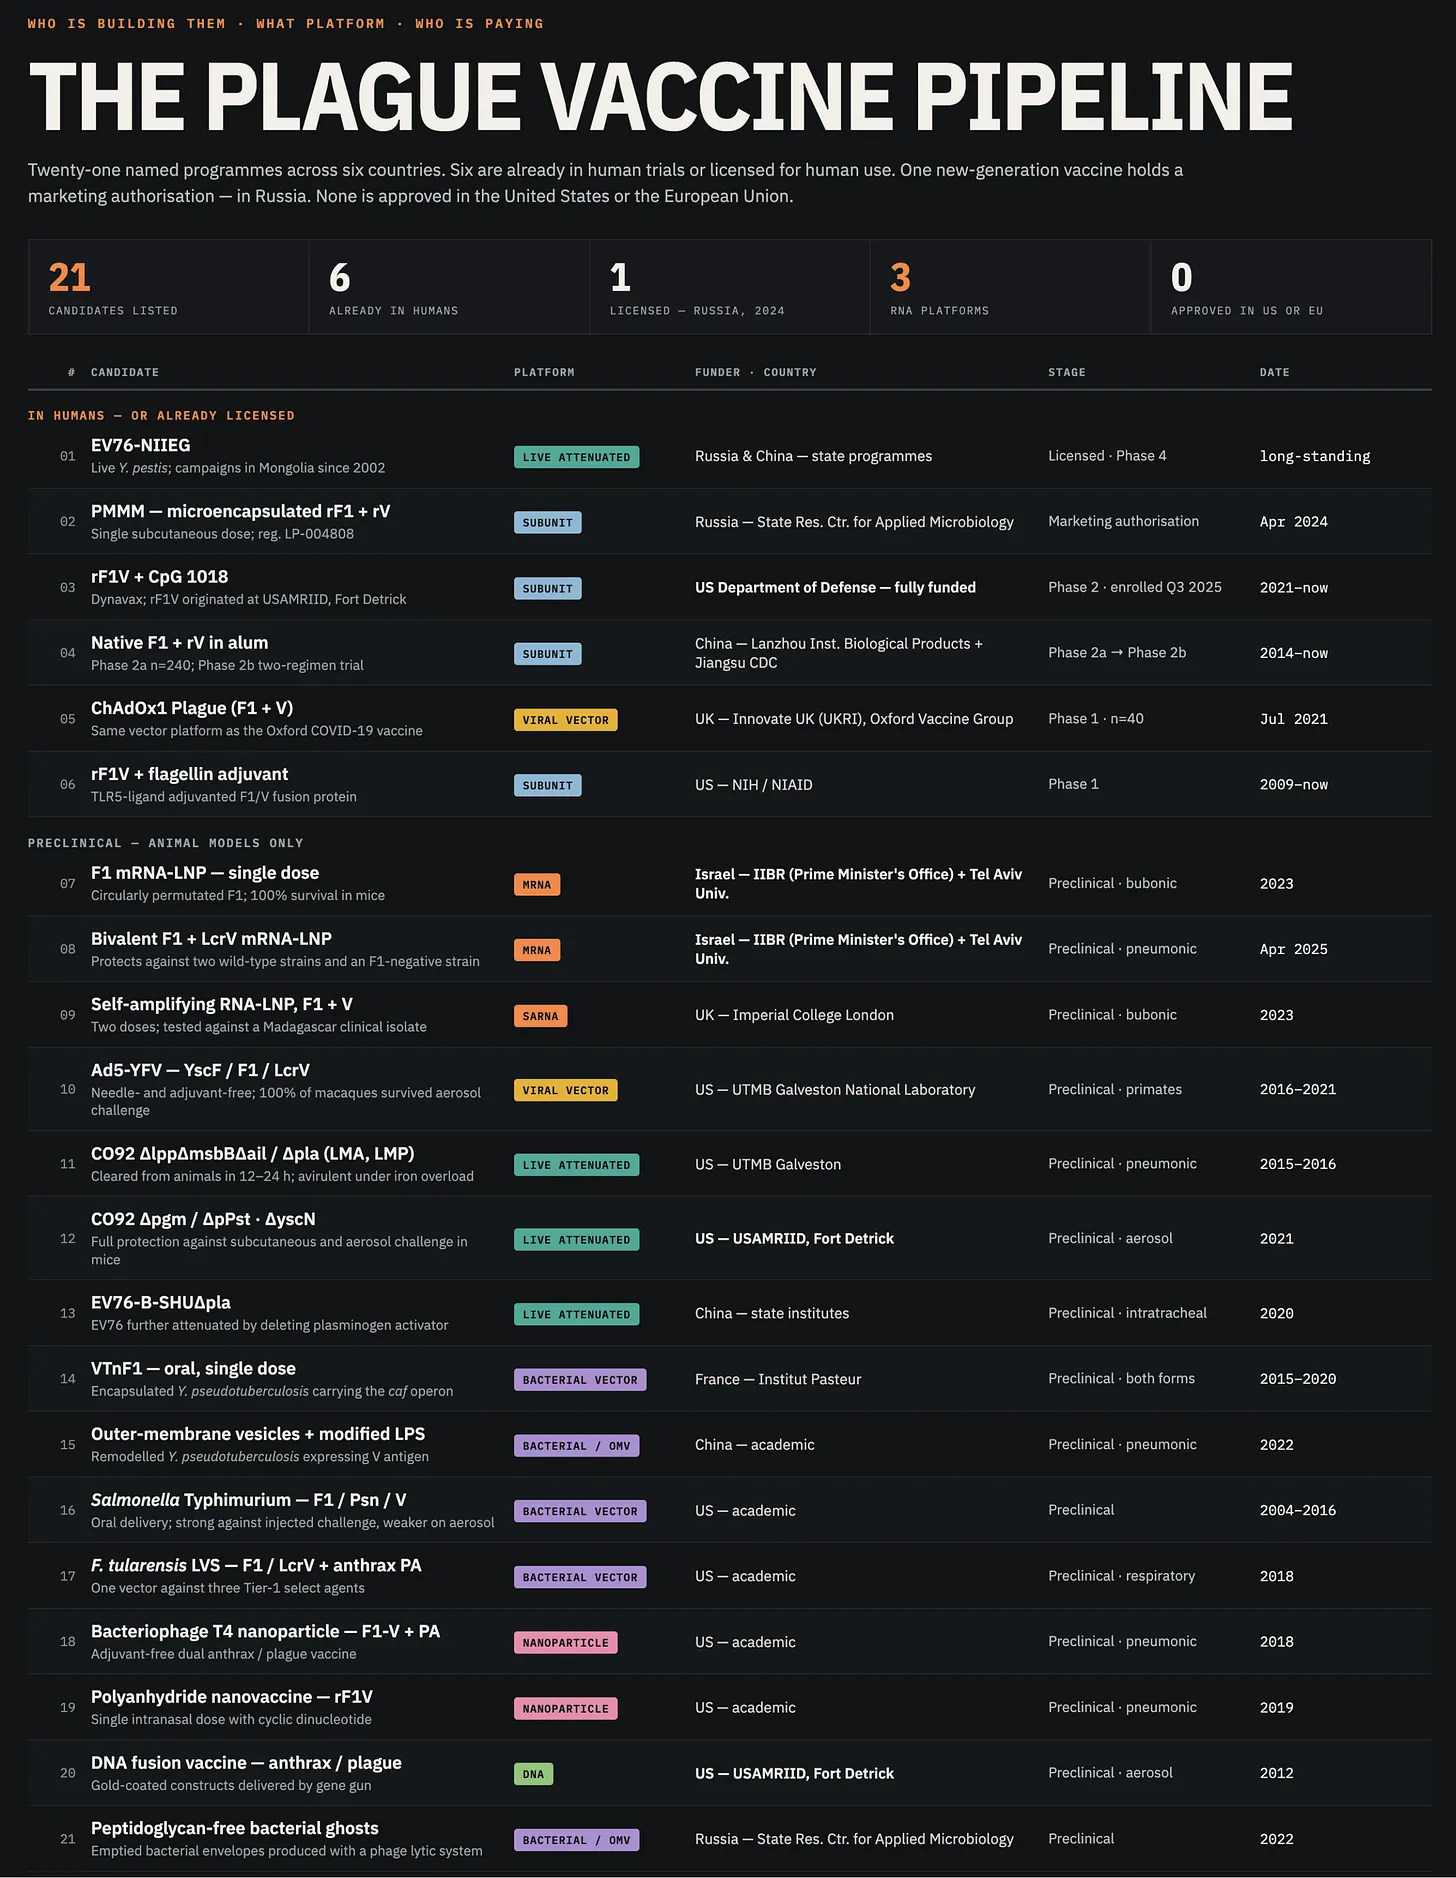Image resolution: width=1456 pixels, height=1878 pixels.
Task: Click "VTnF1 — oral, single dose"
Action: [193, 1369]
